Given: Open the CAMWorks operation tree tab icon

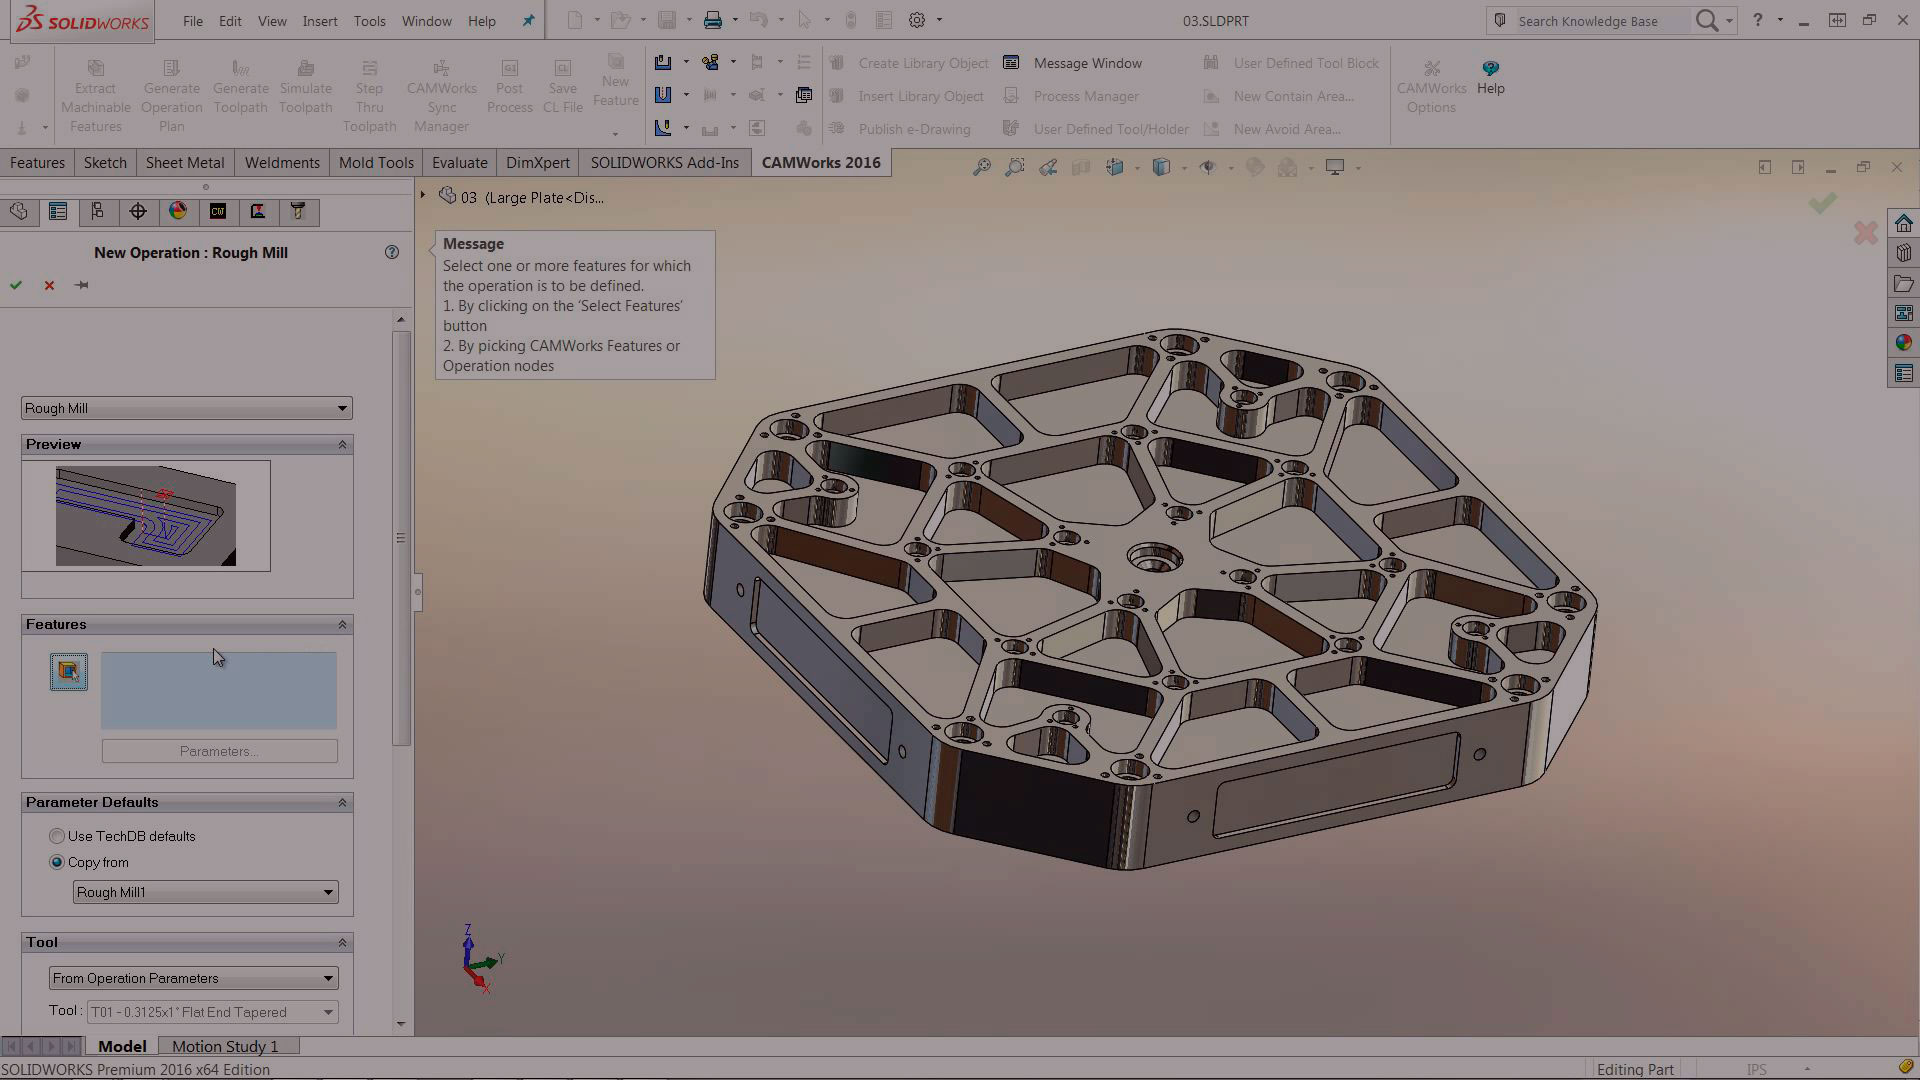Looking at the screenshot, I should coord(258,211).
